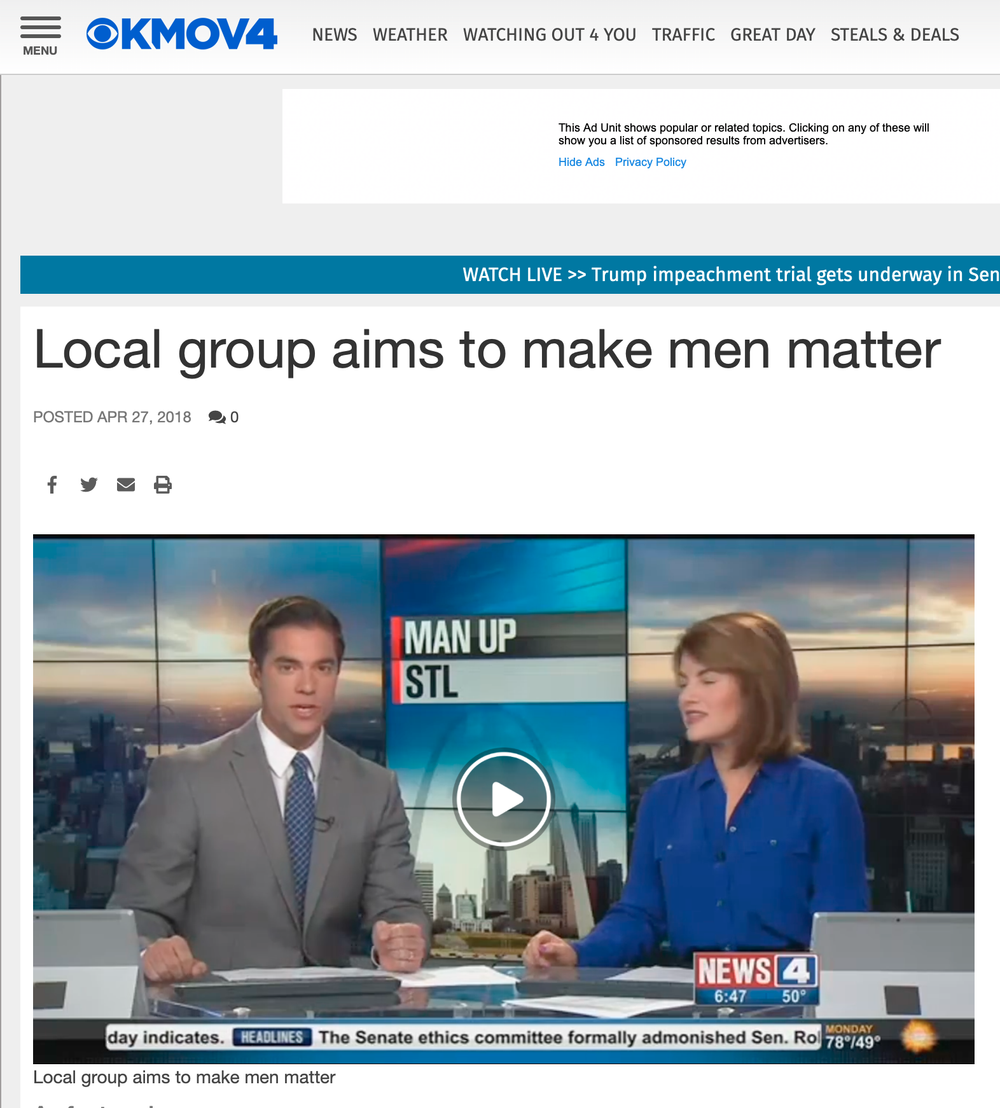The height and width of the screenshot is (1108, 1000).
Task: Open the NEWS nav item
Action: tap(334, 35)
